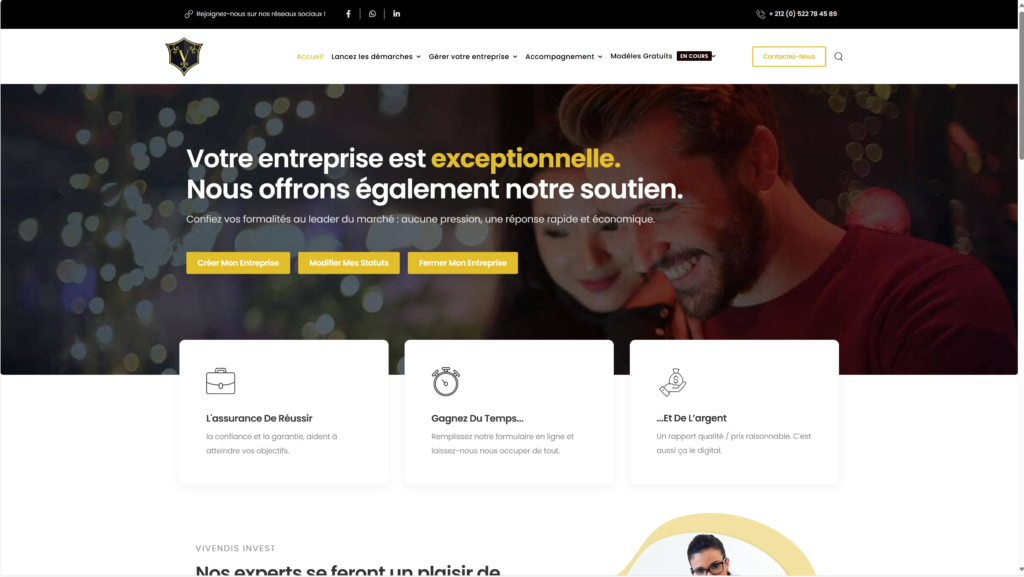Click the Contactez-Nous button
The image size is (1024, 577).
tap(788, 57)
